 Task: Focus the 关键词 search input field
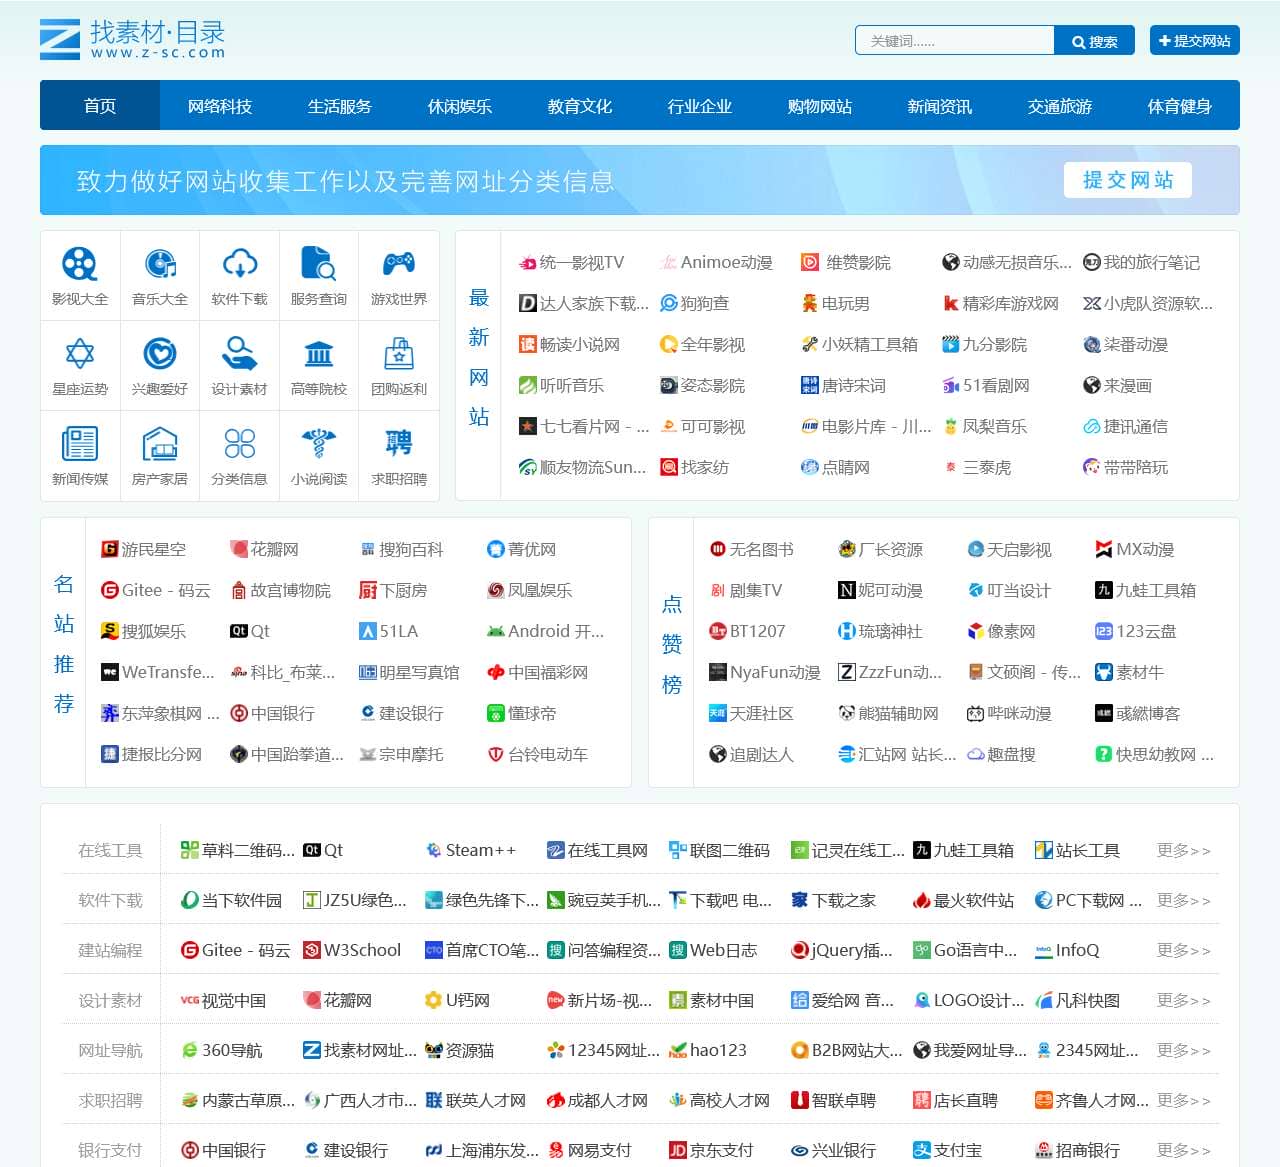[955, 41]
